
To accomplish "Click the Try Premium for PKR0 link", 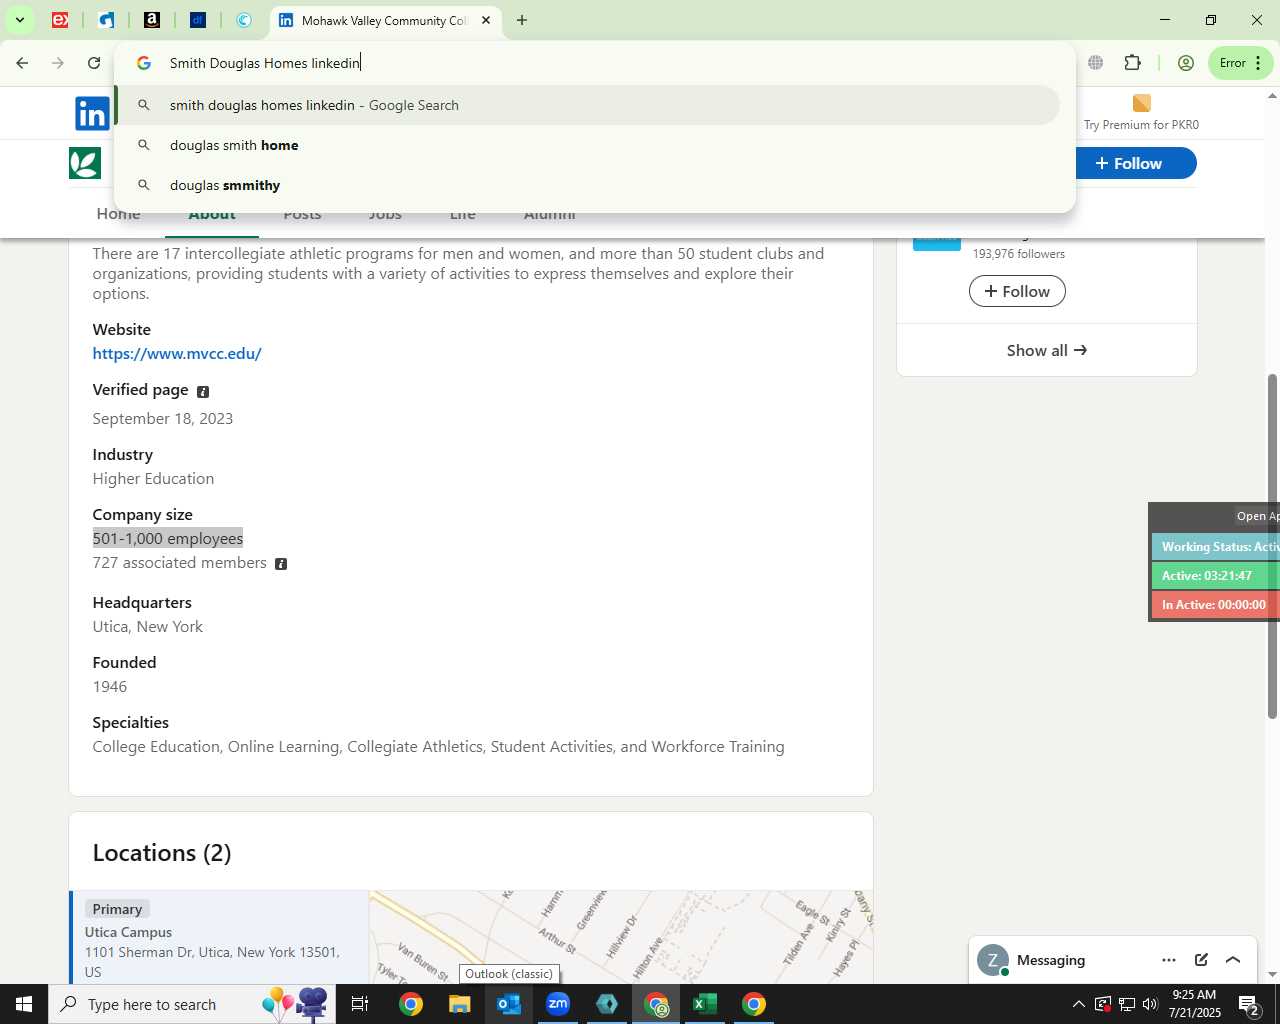I will pos(1141,113).
